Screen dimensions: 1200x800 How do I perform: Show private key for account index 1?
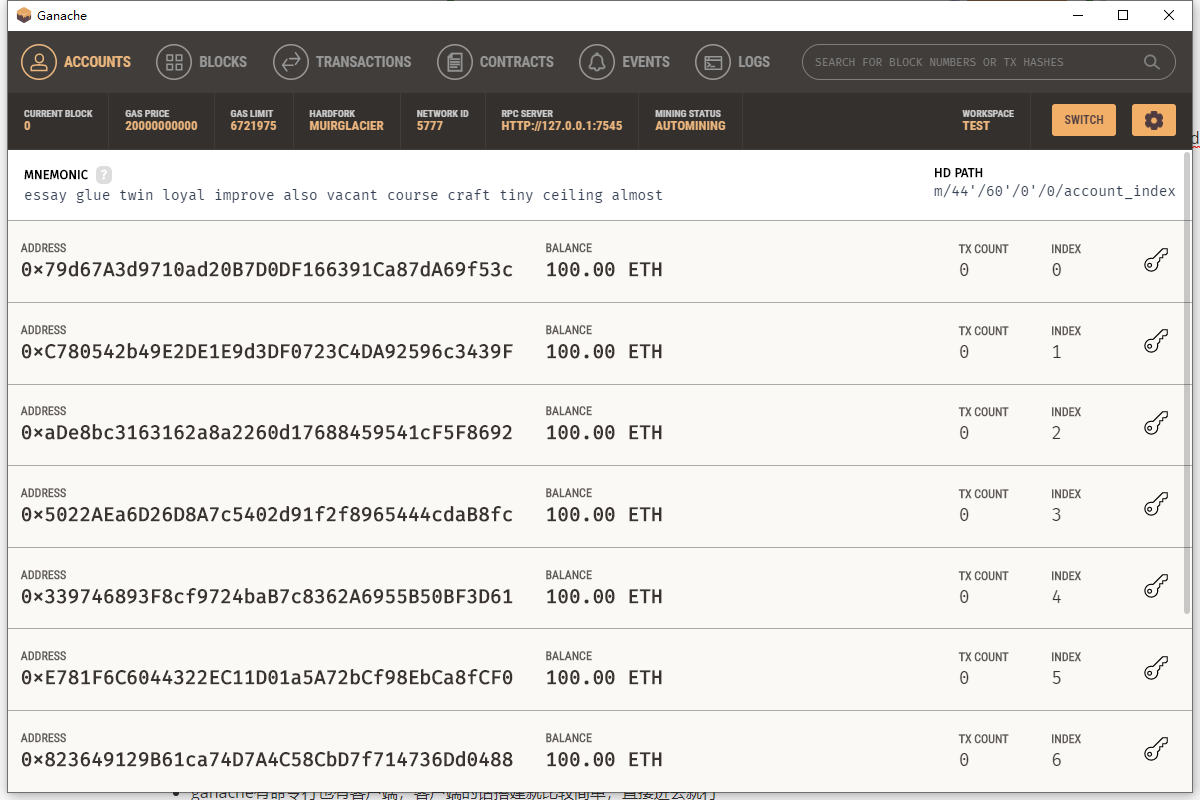1156,343
